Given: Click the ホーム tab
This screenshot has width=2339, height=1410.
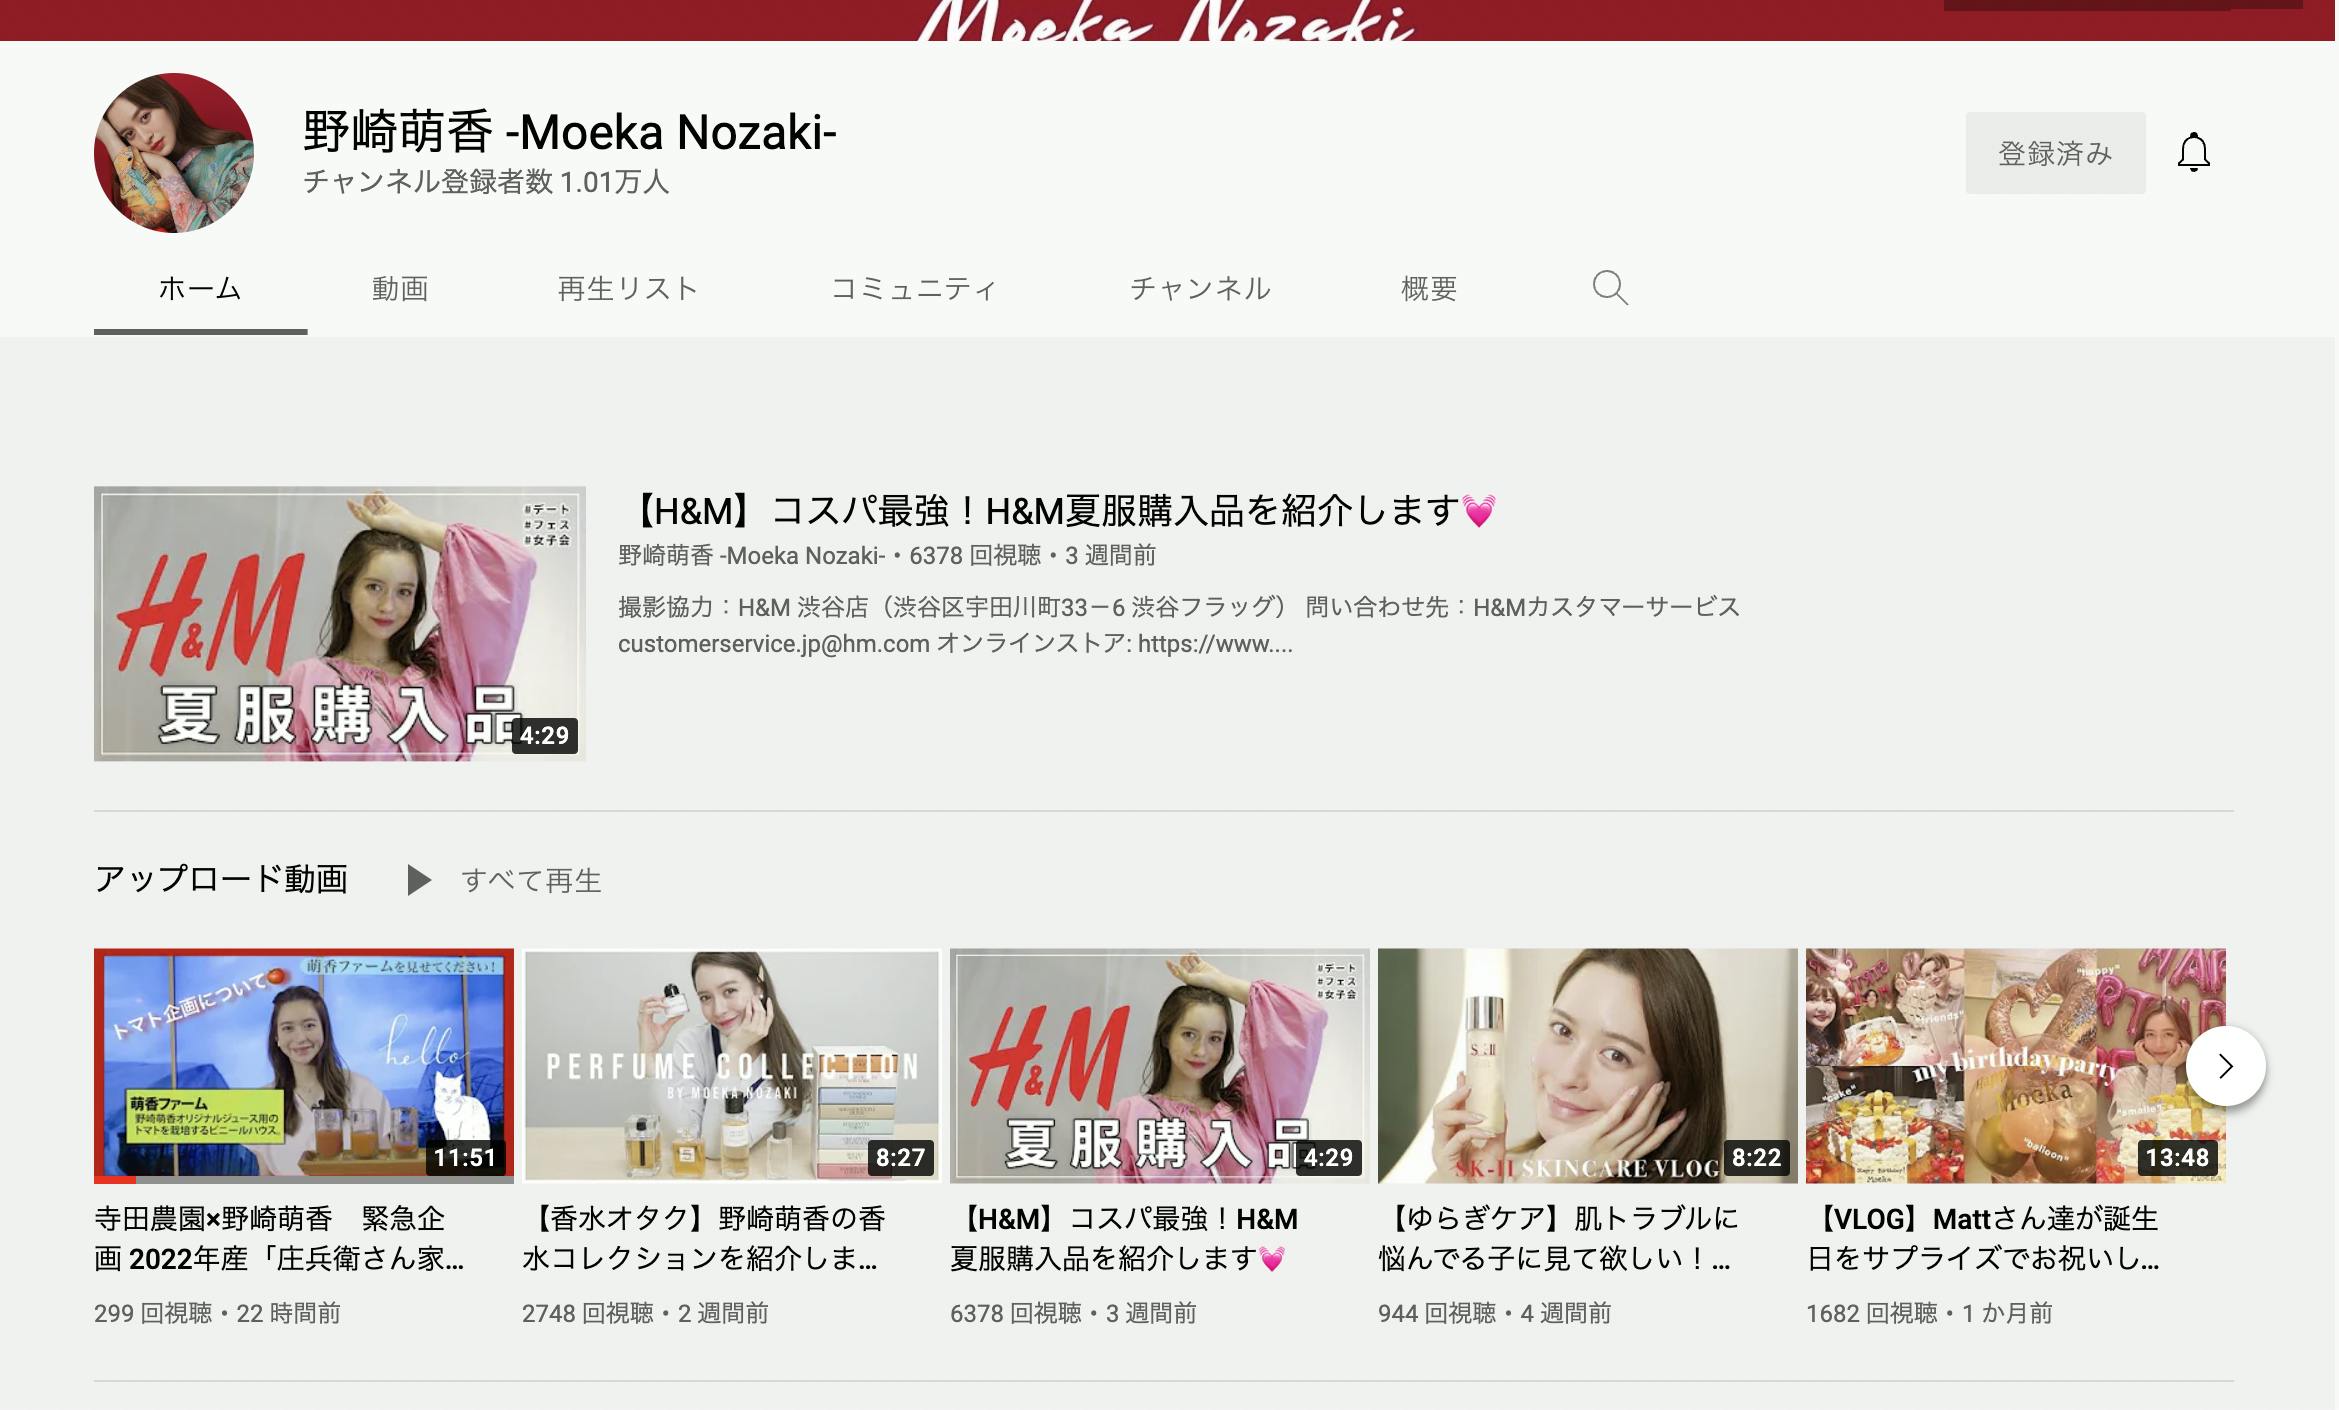Looking at the screenshot, I should coord(200,289).
